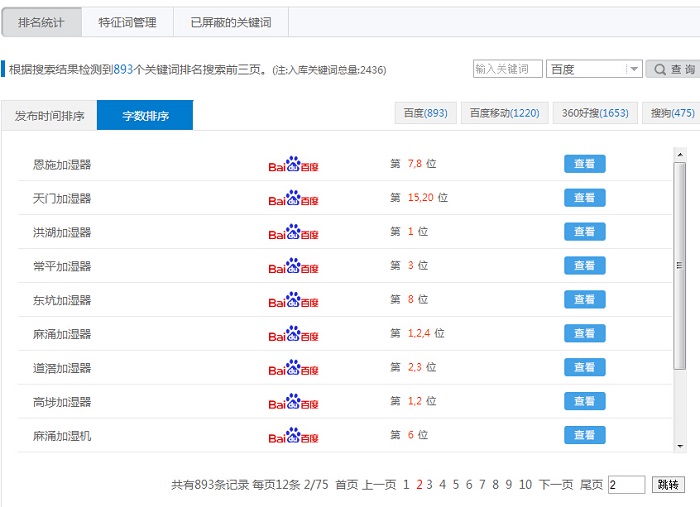The image size is (700, 507).
Task: Open the 百度 search engine dropdown
Action: tap(594, 69)
